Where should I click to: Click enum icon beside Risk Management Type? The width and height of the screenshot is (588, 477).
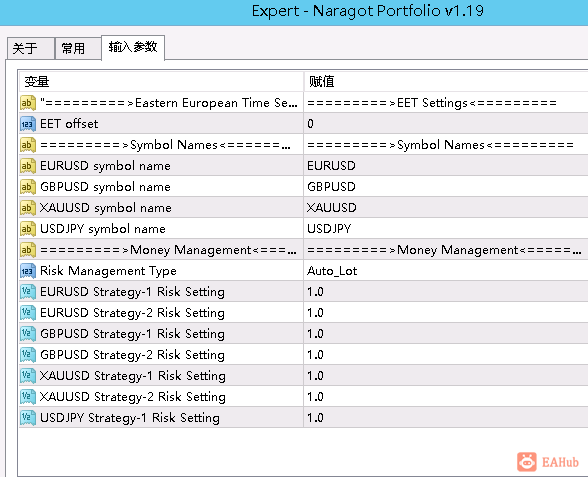tap(28, 271)
